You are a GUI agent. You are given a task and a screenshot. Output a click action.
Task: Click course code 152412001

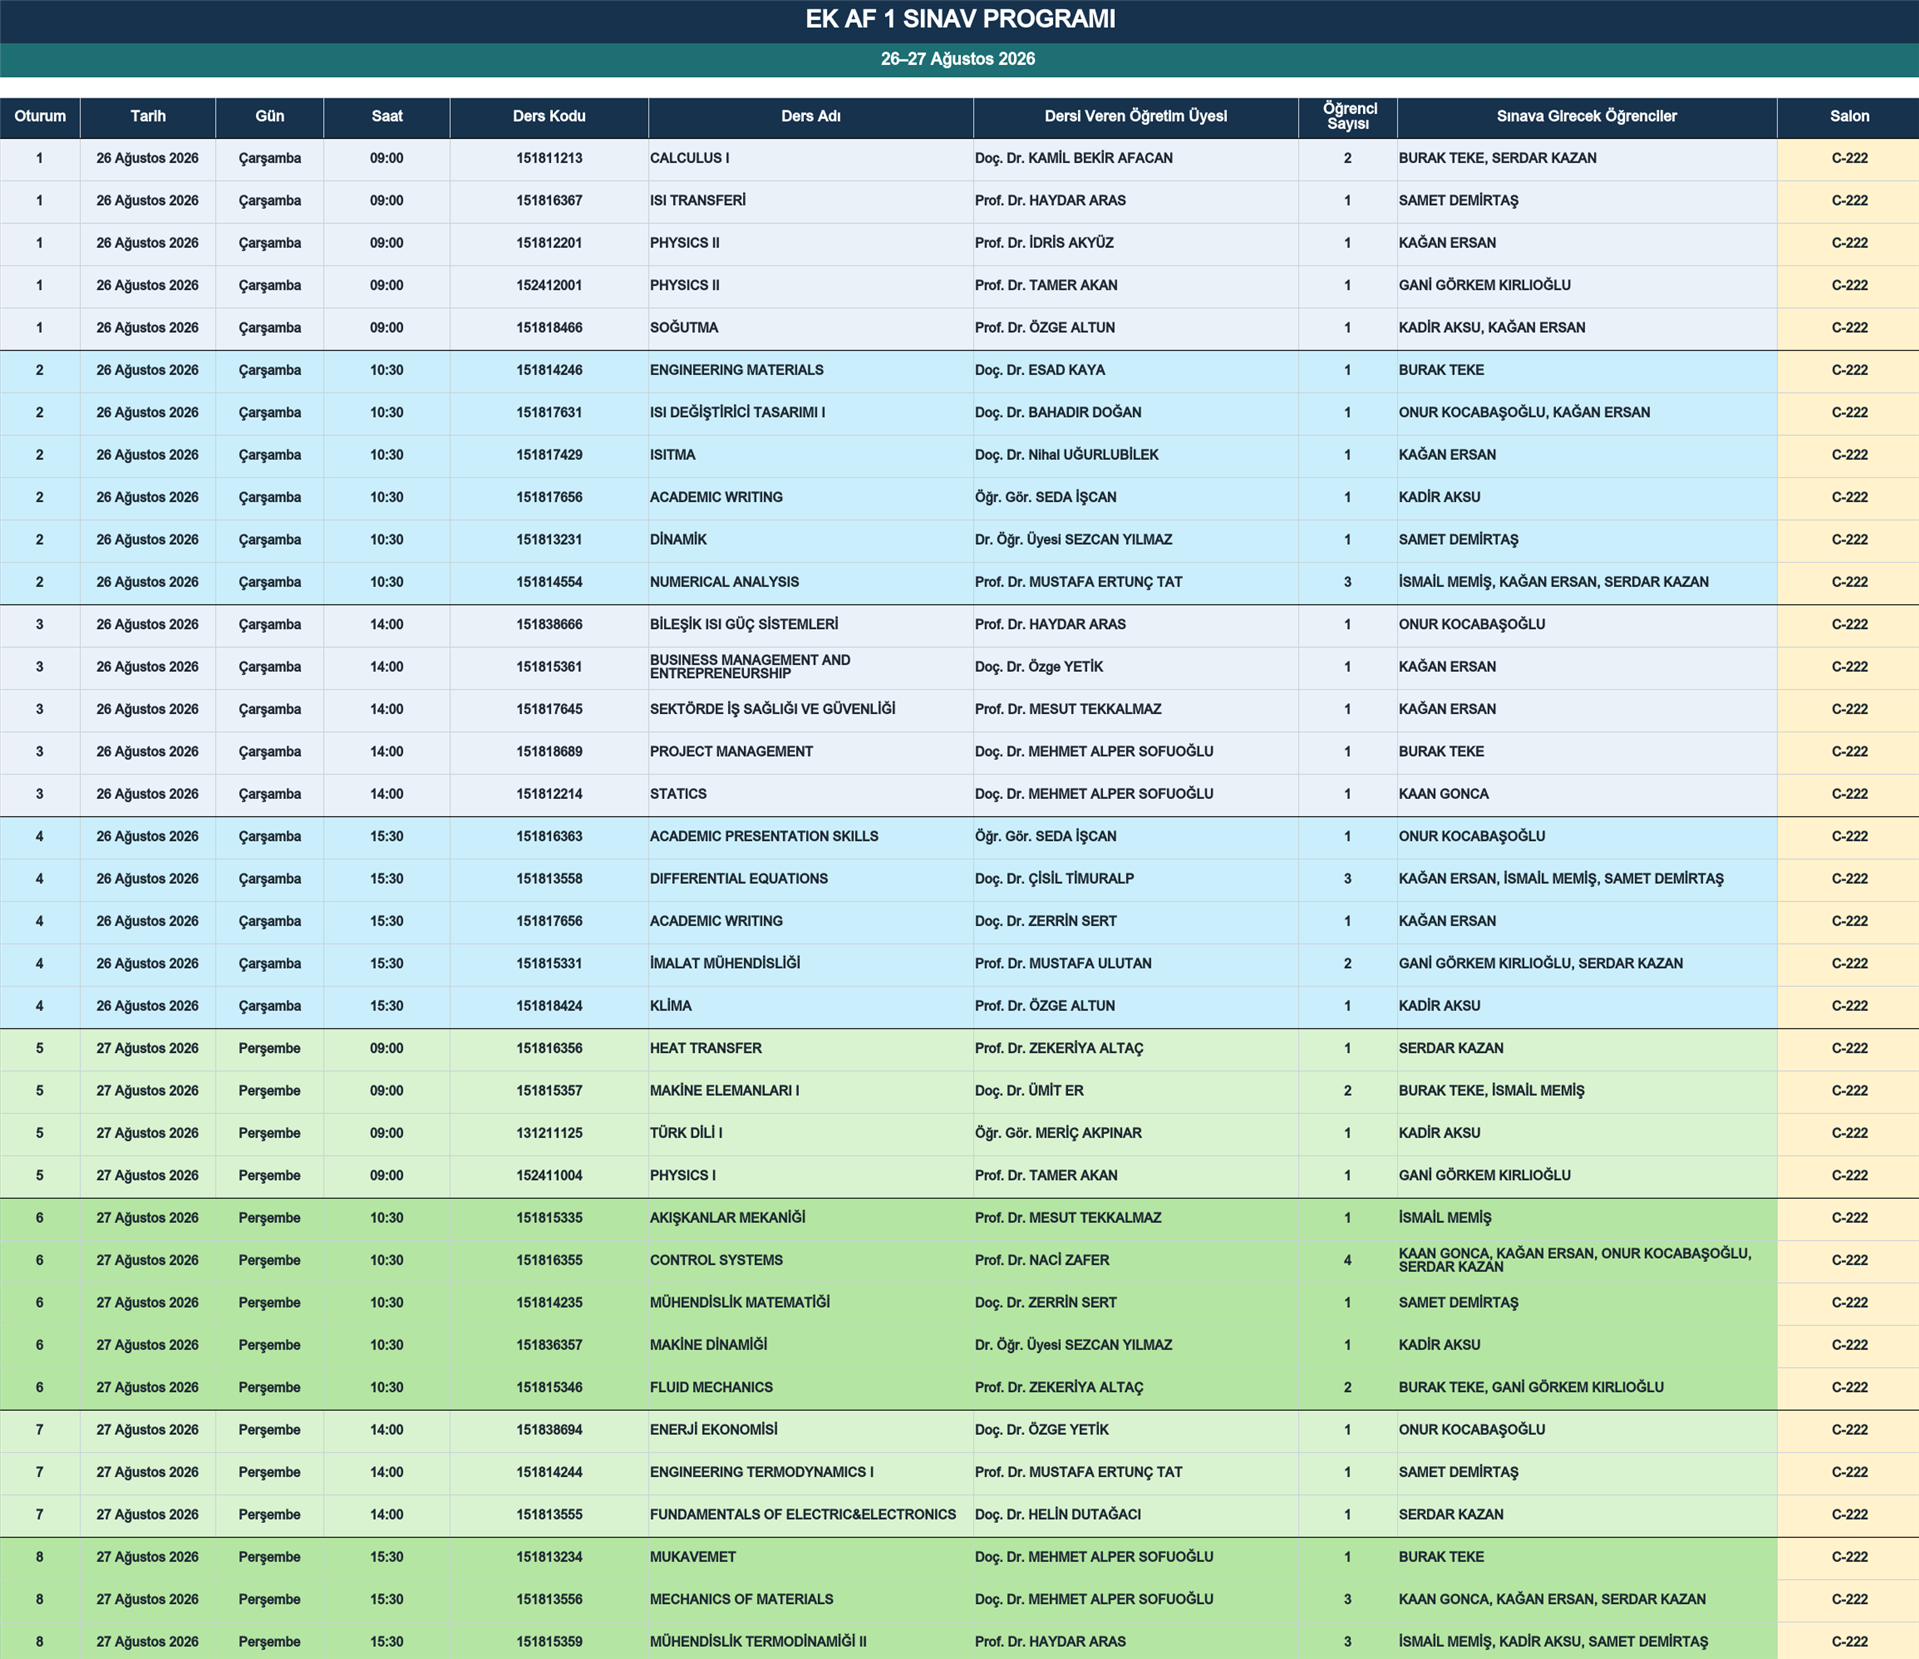point(549,286)
